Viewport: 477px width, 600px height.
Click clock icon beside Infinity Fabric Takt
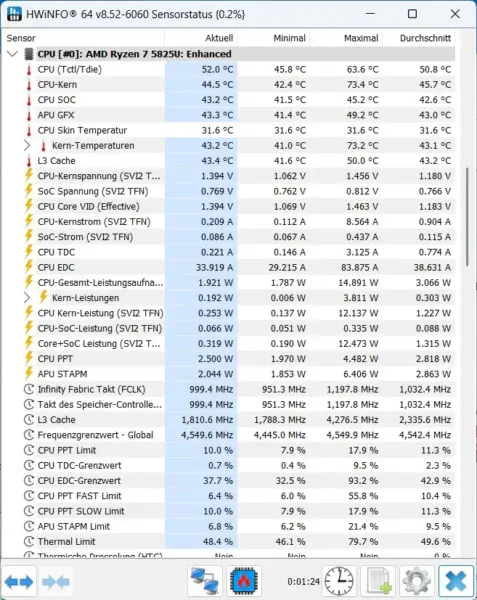(x=29, y=390)
